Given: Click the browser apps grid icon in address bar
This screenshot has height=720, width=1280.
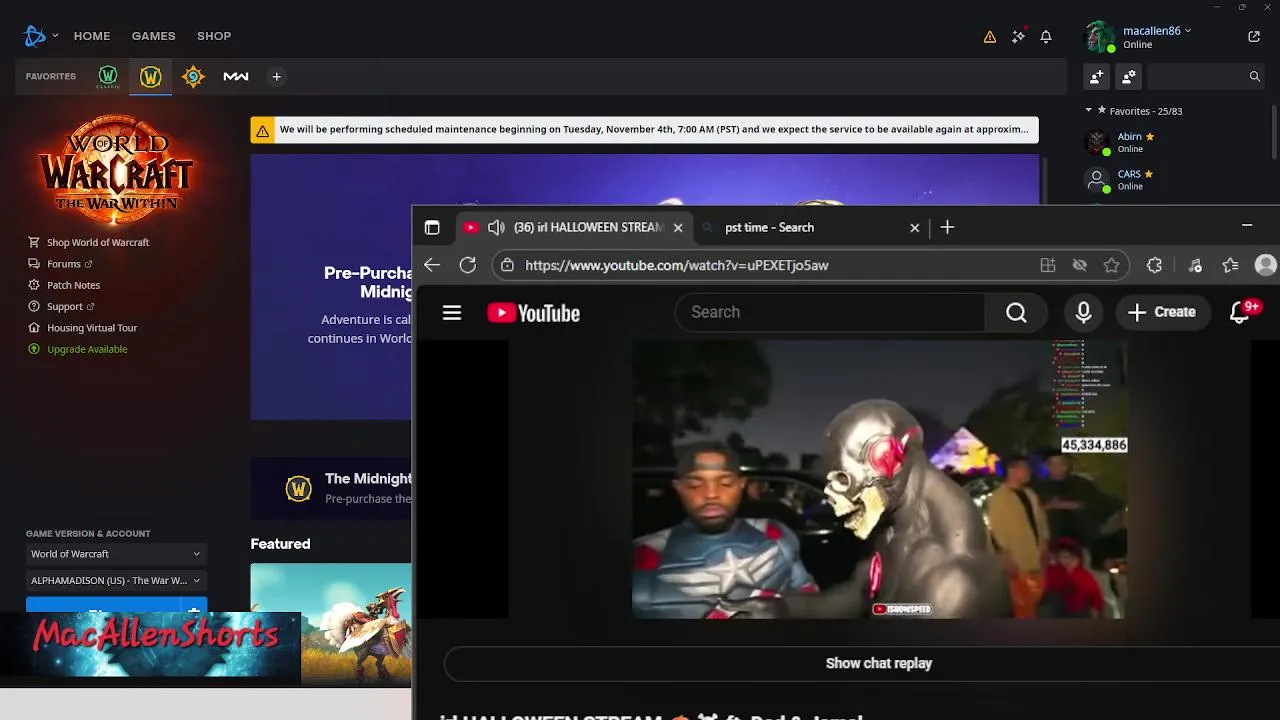Looking at the screenshot, I should pos(1048,265).
